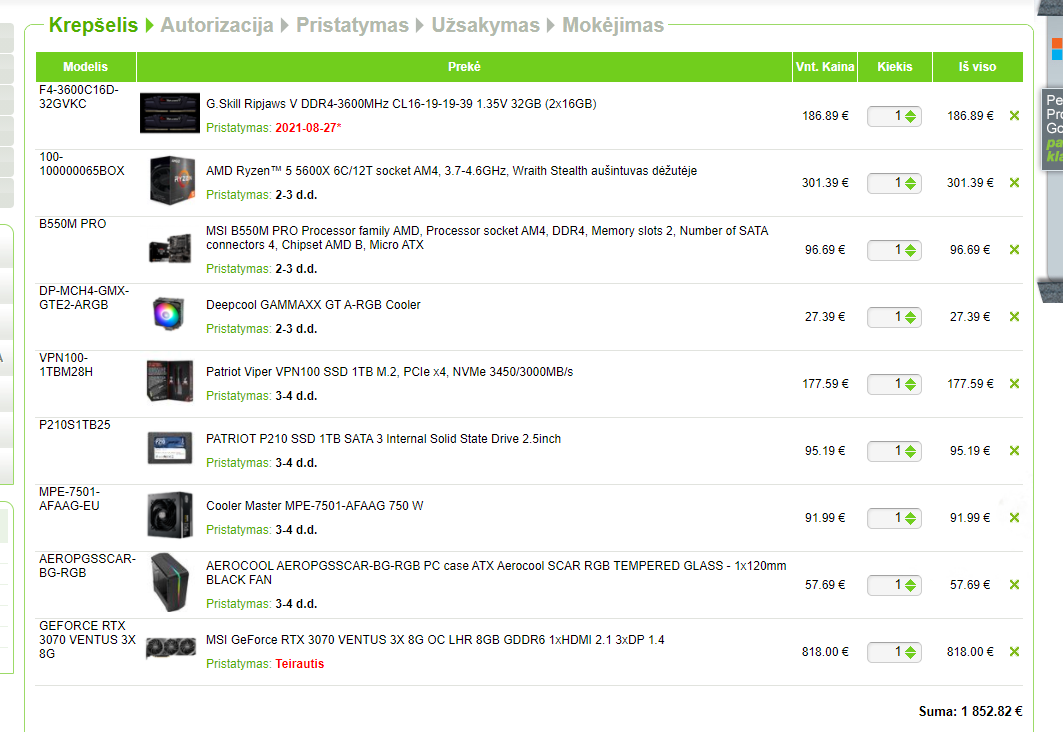Remove G.Skill Ripjaws V RAM from cart
This screenshot has width=1063, height=732.
(1014, 116)
